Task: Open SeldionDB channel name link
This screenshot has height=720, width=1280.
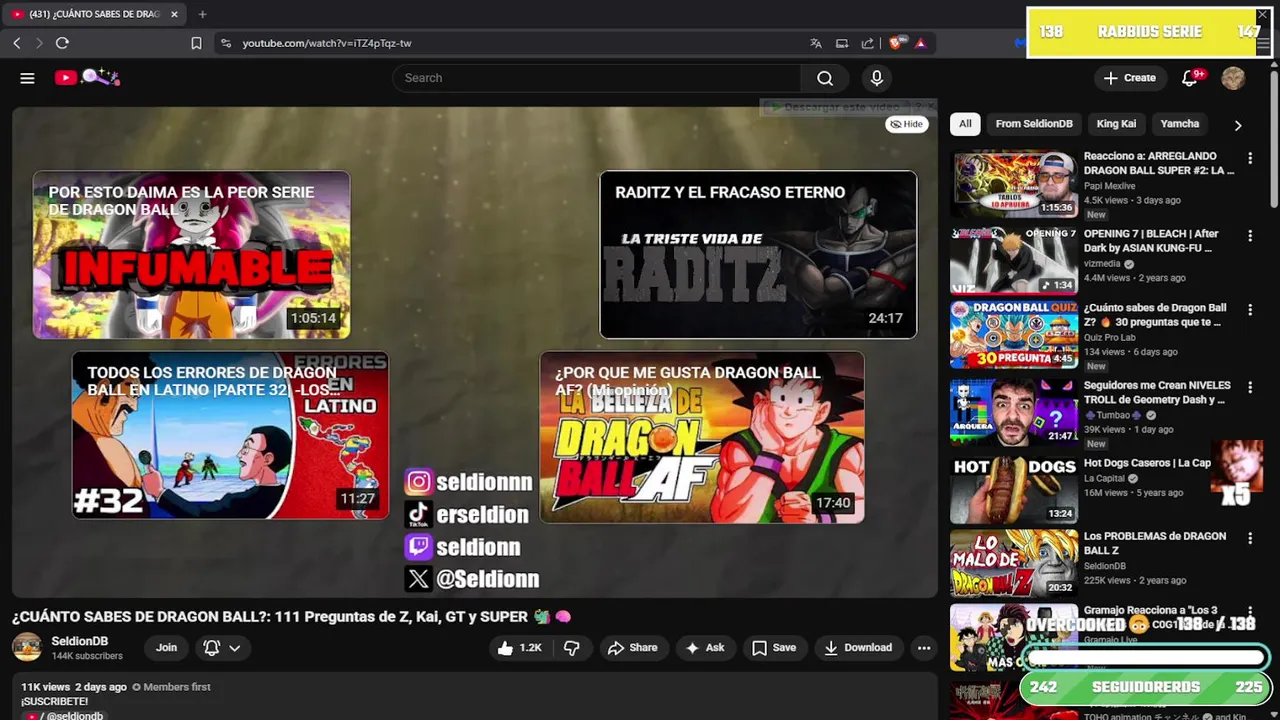Action: (x=80, y=641)
